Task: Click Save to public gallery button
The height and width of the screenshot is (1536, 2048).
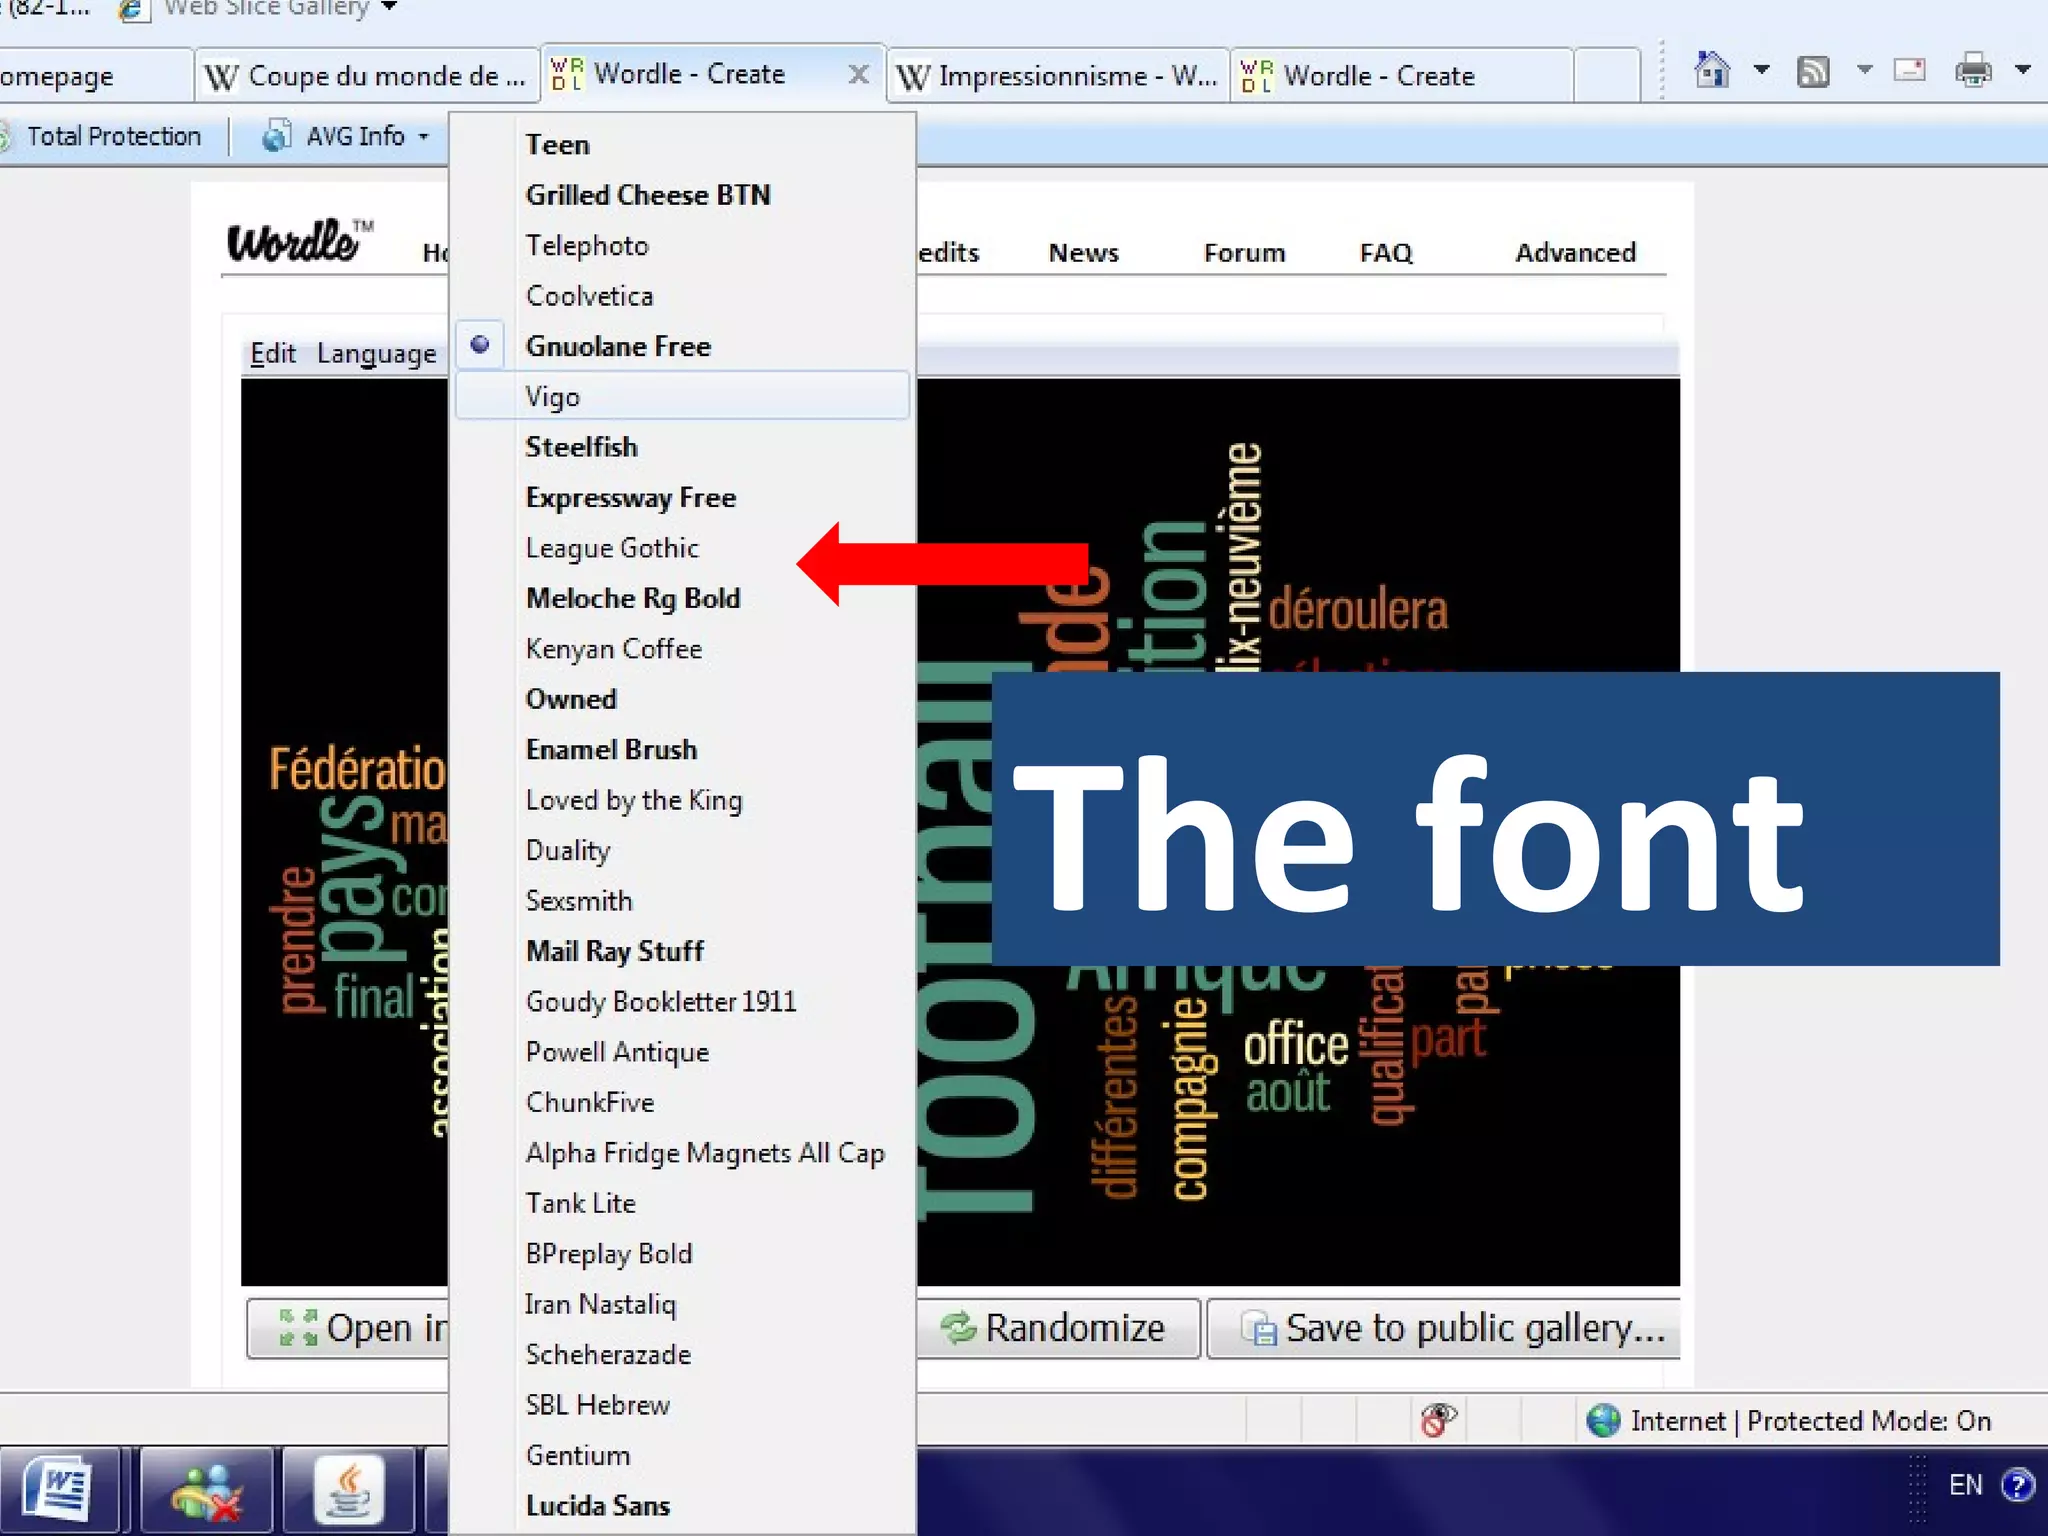Action: pyautogui.click(x=1443, y=1329)
